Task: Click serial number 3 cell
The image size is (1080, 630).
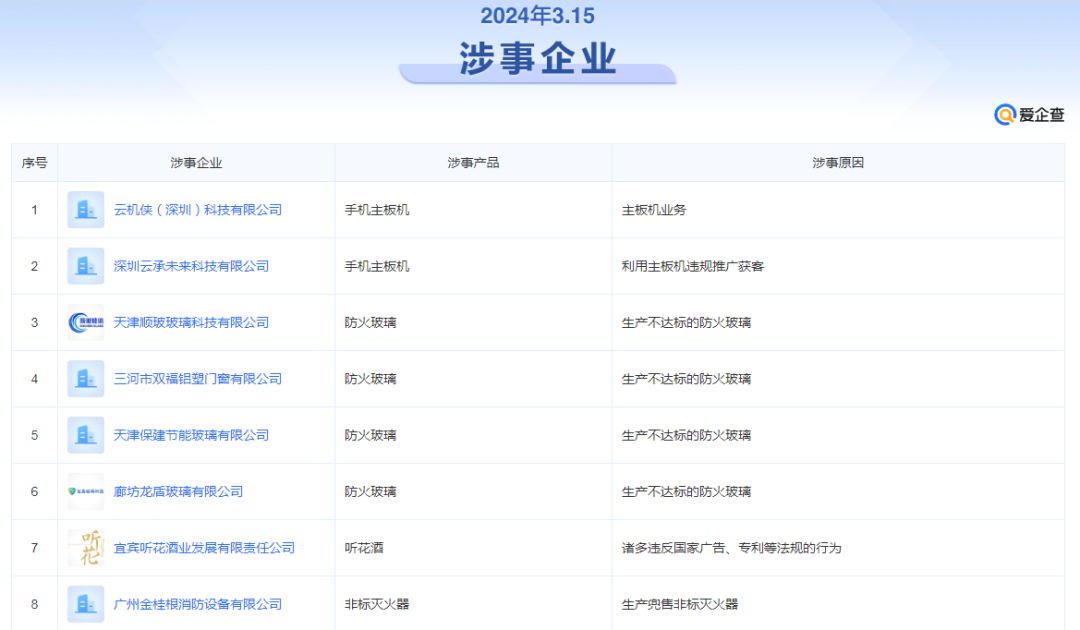Action: [34, 322]
